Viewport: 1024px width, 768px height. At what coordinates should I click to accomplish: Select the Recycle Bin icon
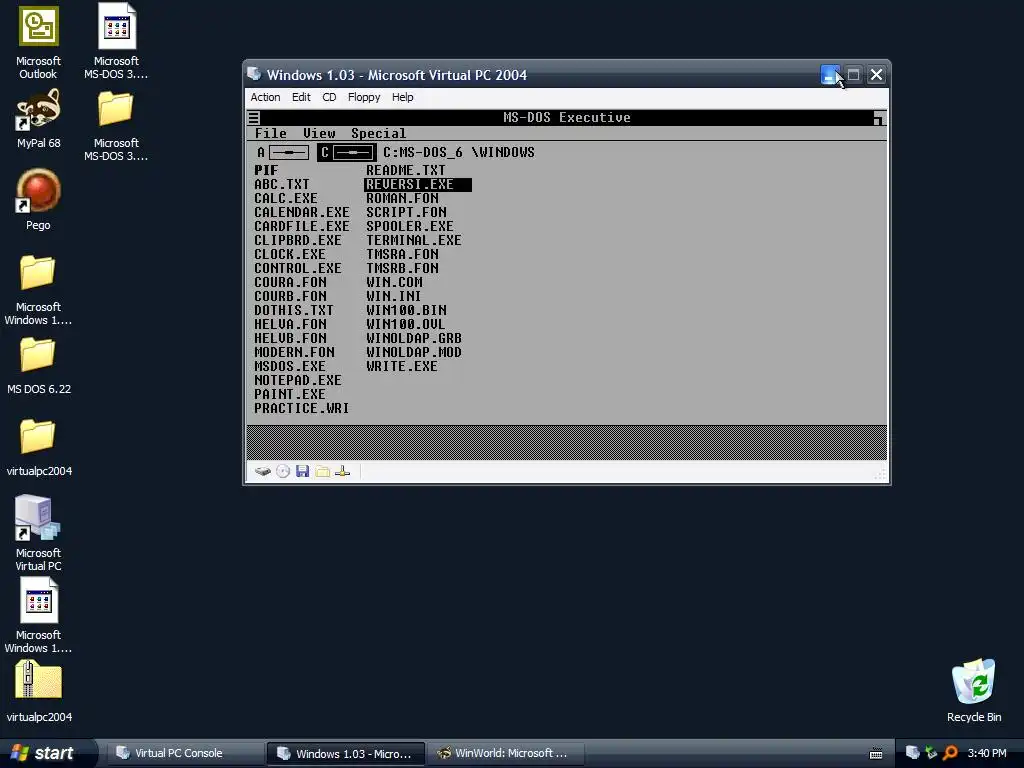tap(974, 691)
